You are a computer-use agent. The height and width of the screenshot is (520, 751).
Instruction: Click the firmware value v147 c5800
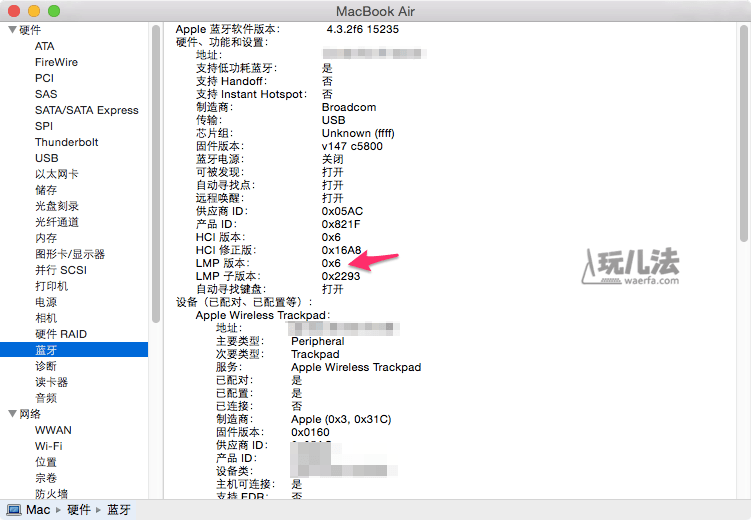(352, 146)
